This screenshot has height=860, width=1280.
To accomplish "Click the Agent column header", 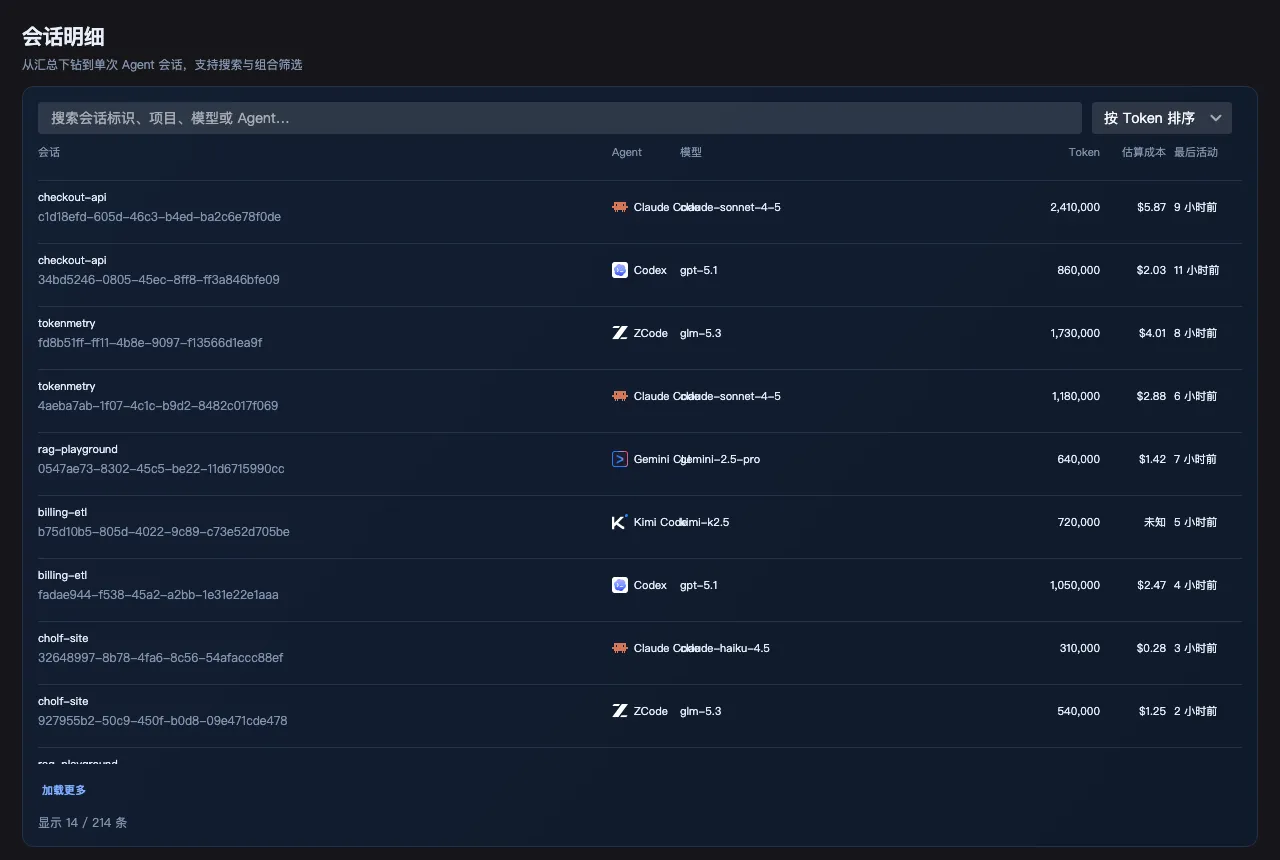I will click(x=627, y=152).
